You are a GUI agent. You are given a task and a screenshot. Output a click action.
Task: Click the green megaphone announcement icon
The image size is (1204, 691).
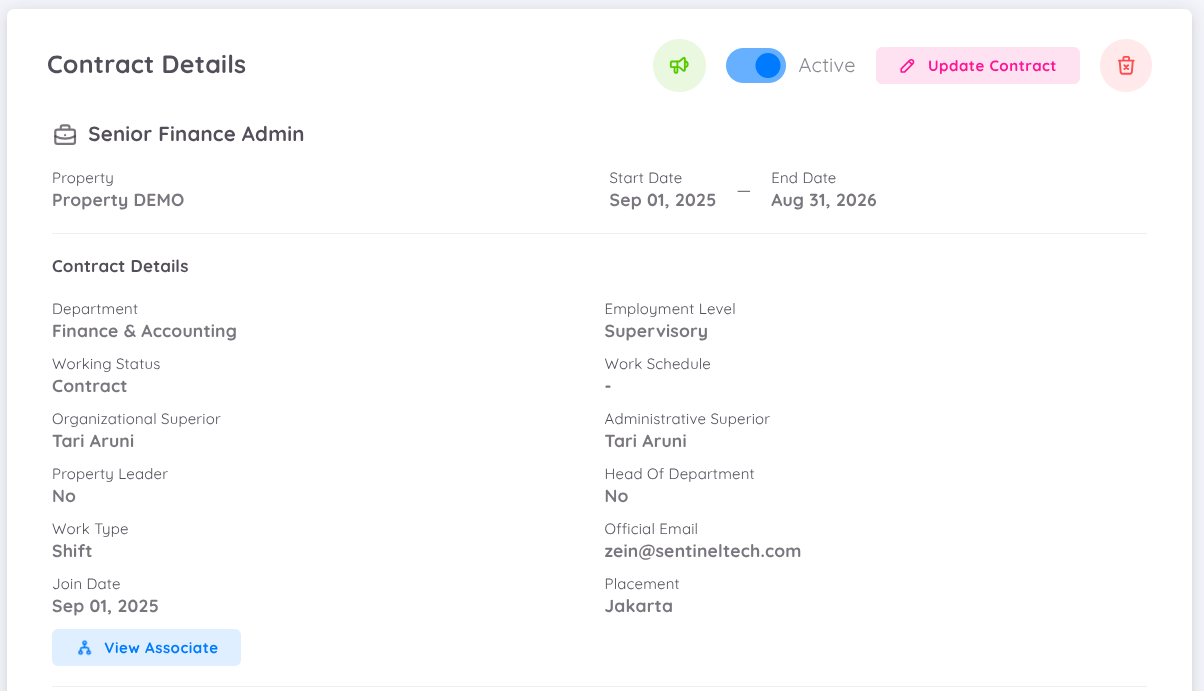(x=679, y=64)
